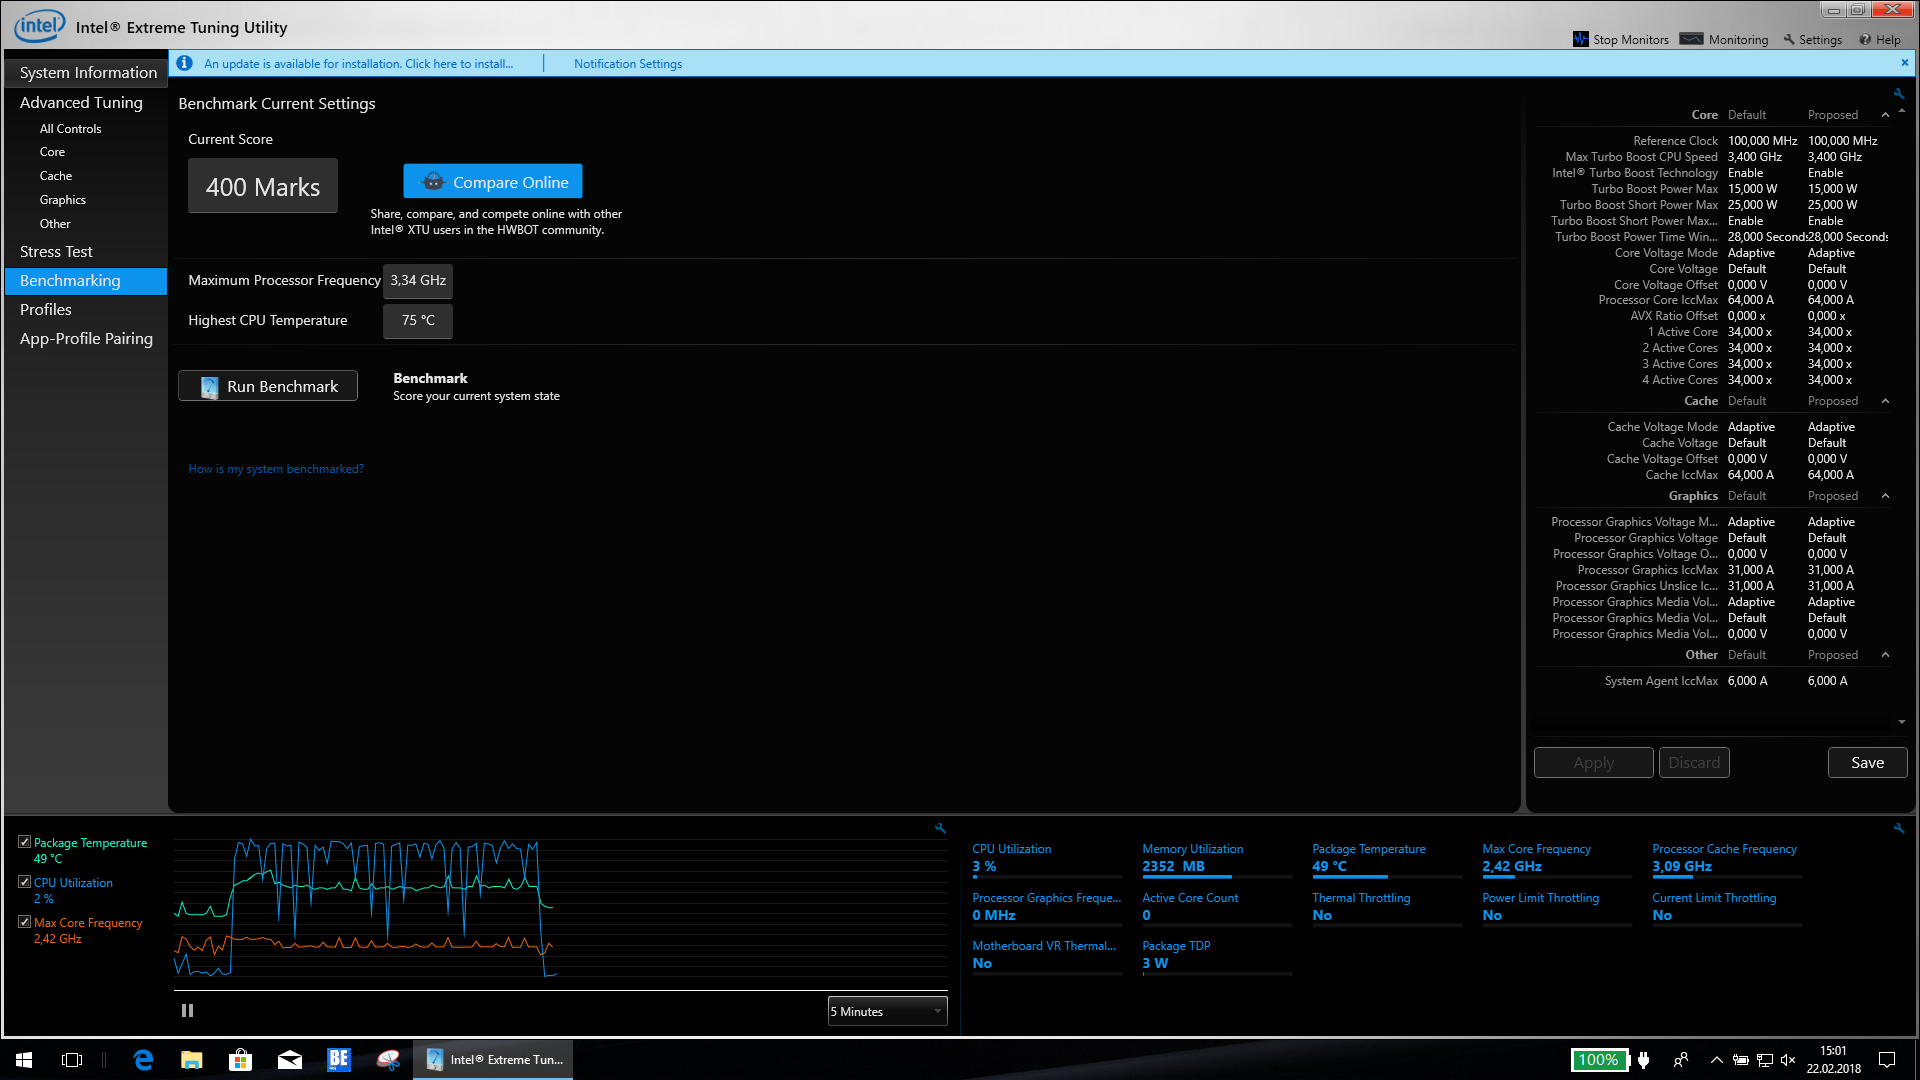Open the Monitoring toolbar icon
Image resolution: width=1920 pixels, height=1080 pixels.
pos(1691,39)
